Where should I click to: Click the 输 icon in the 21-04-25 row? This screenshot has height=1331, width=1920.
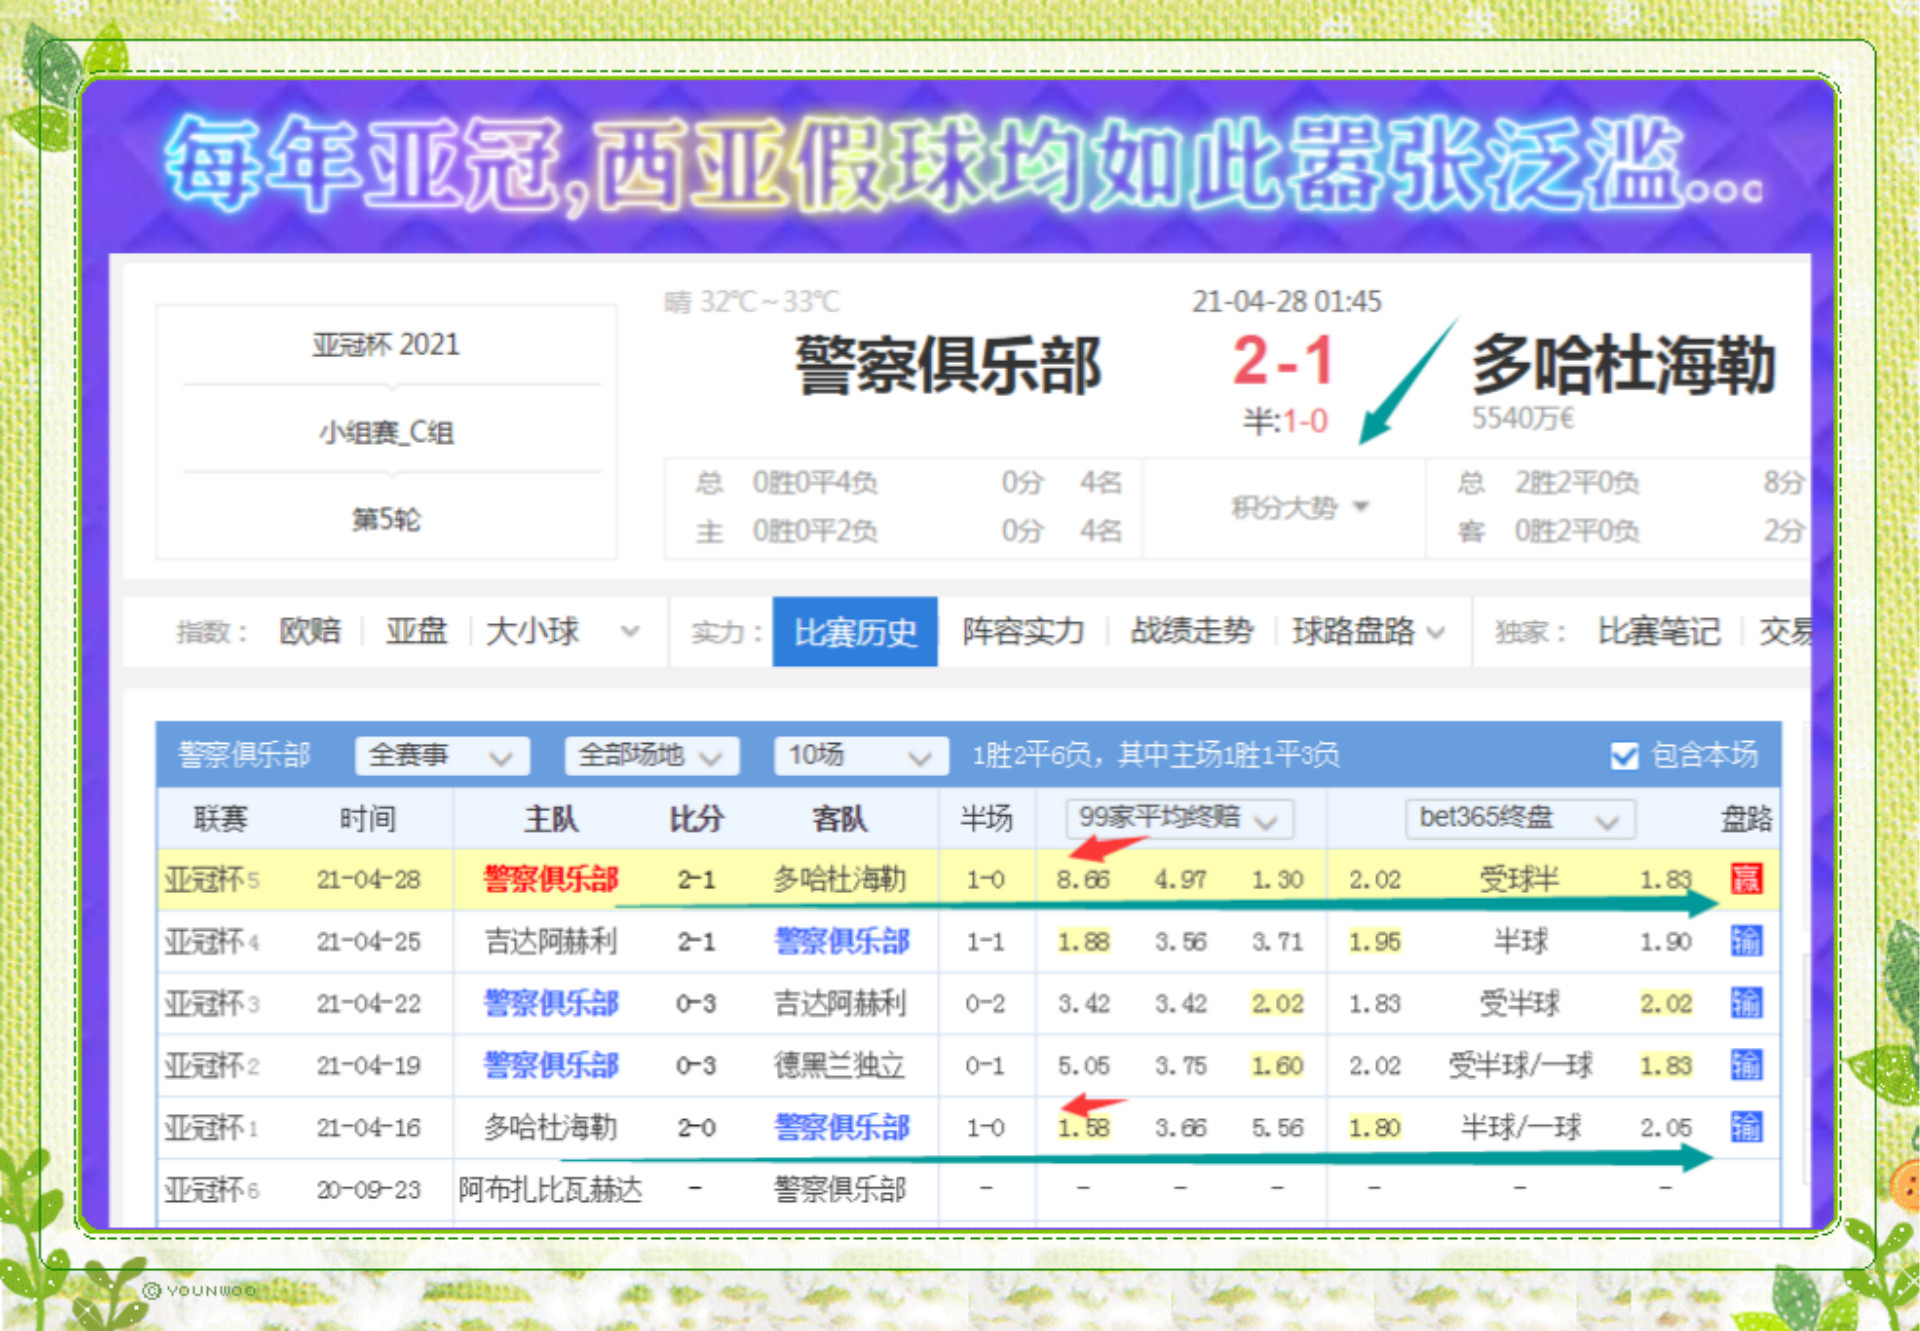click(1746, 941)
